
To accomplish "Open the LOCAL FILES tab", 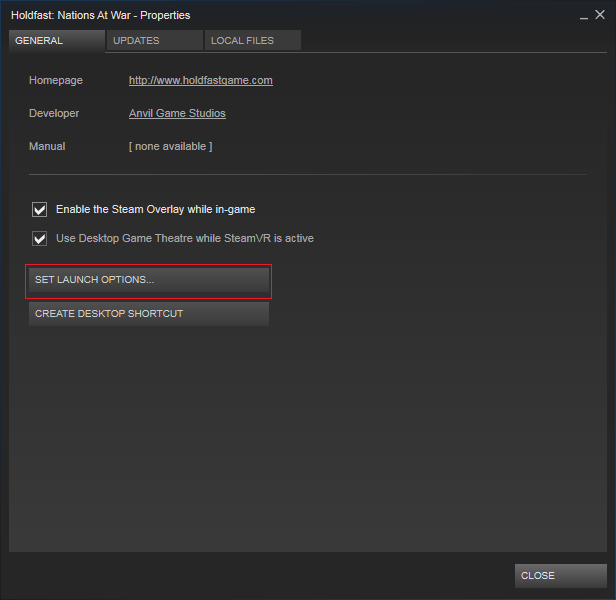I will (252, 41).
